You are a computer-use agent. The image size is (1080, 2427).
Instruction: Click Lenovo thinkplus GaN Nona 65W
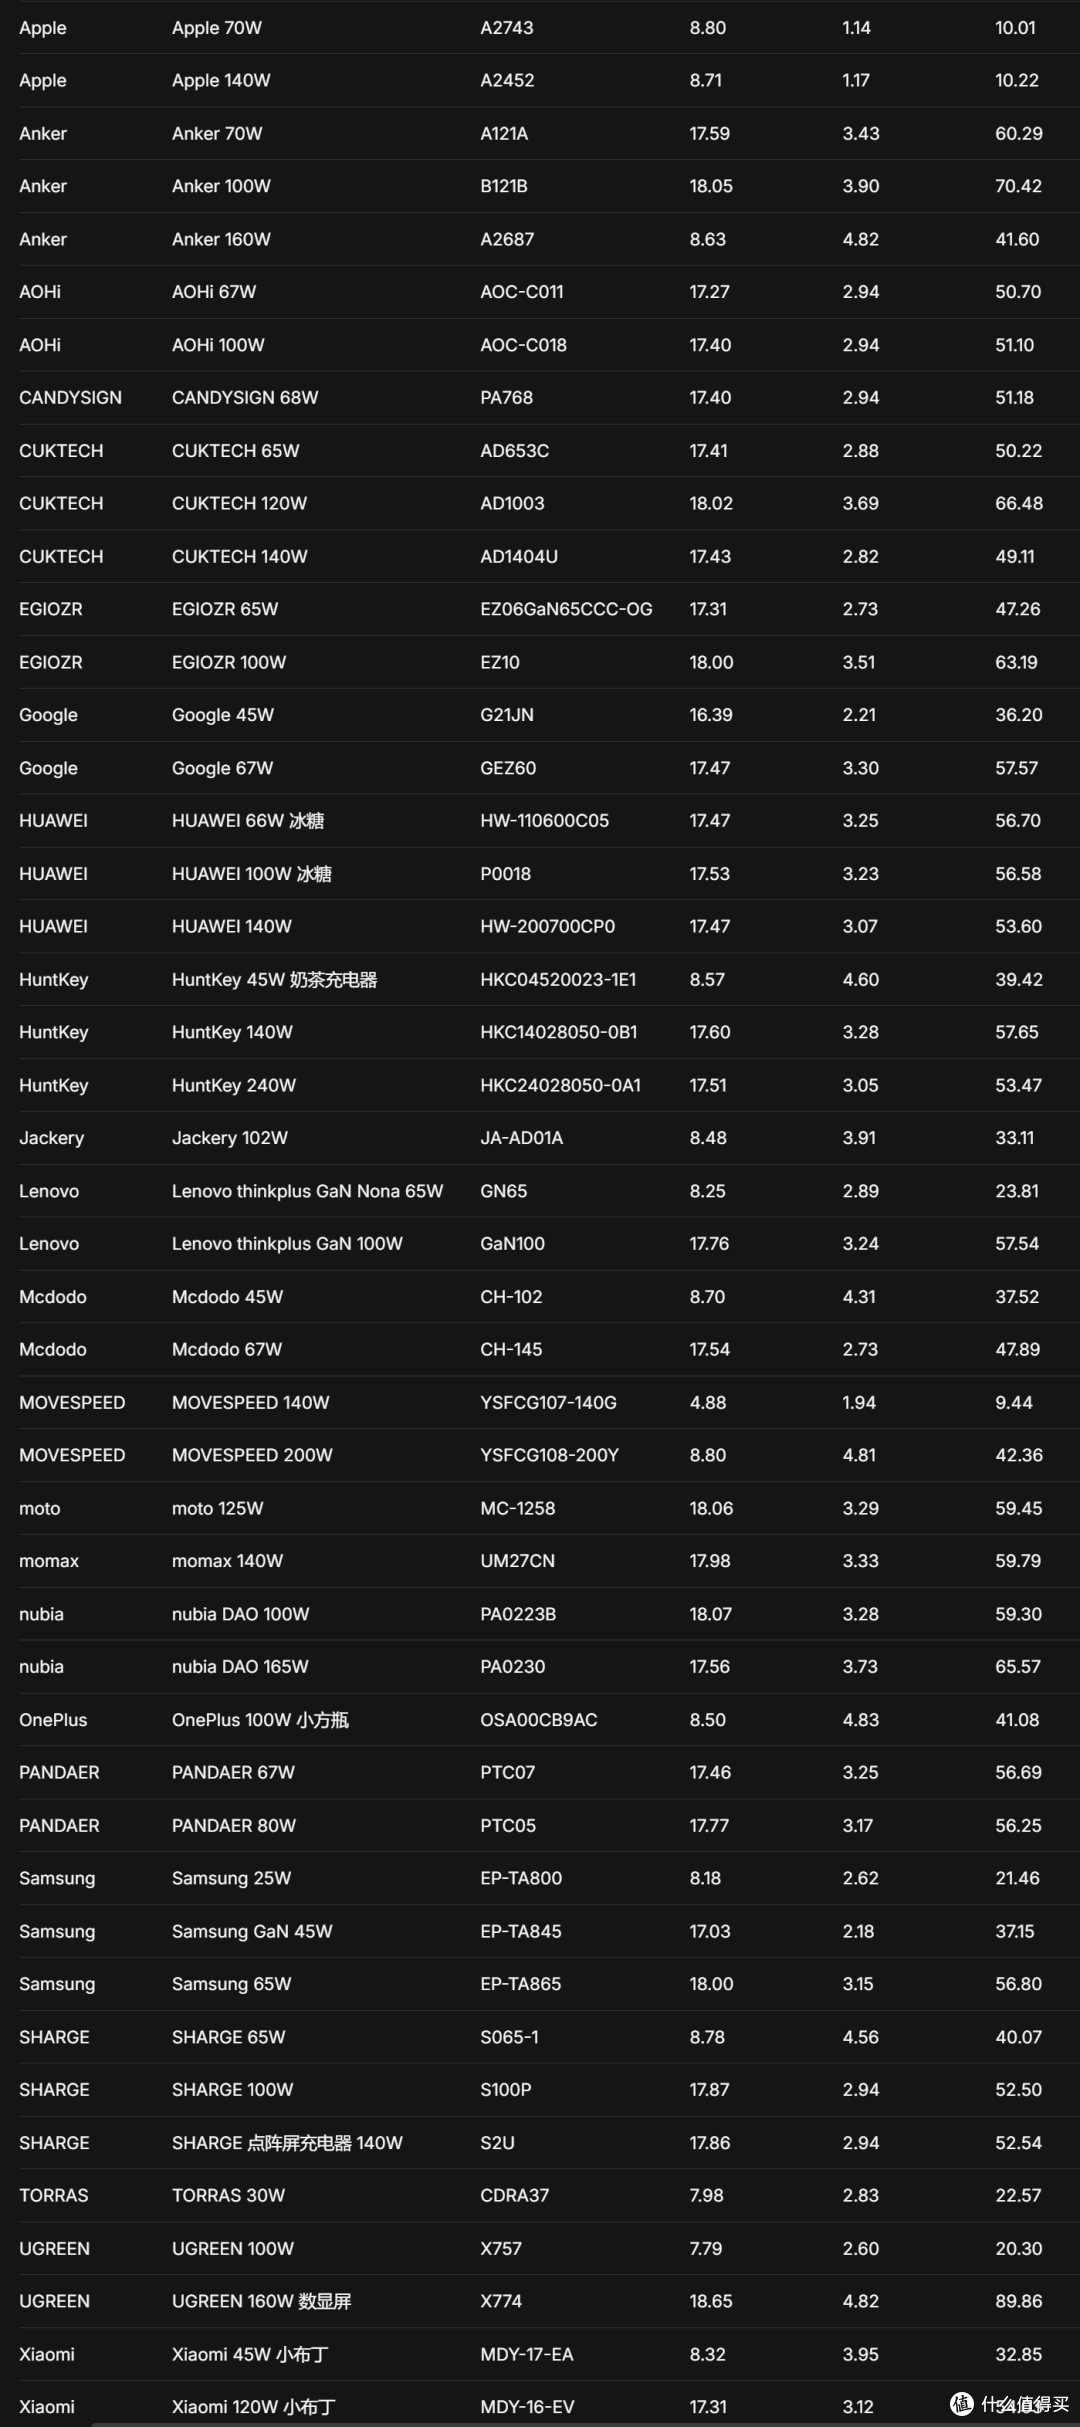307,1191
